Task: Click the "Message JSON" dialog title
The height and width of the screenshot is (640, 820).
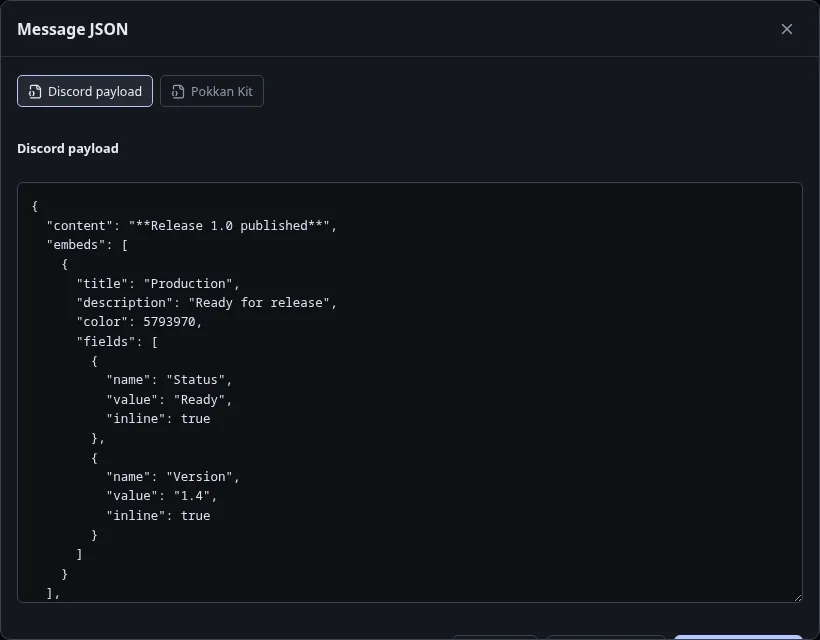Action: pyautogui.click(x=73, y=29)
